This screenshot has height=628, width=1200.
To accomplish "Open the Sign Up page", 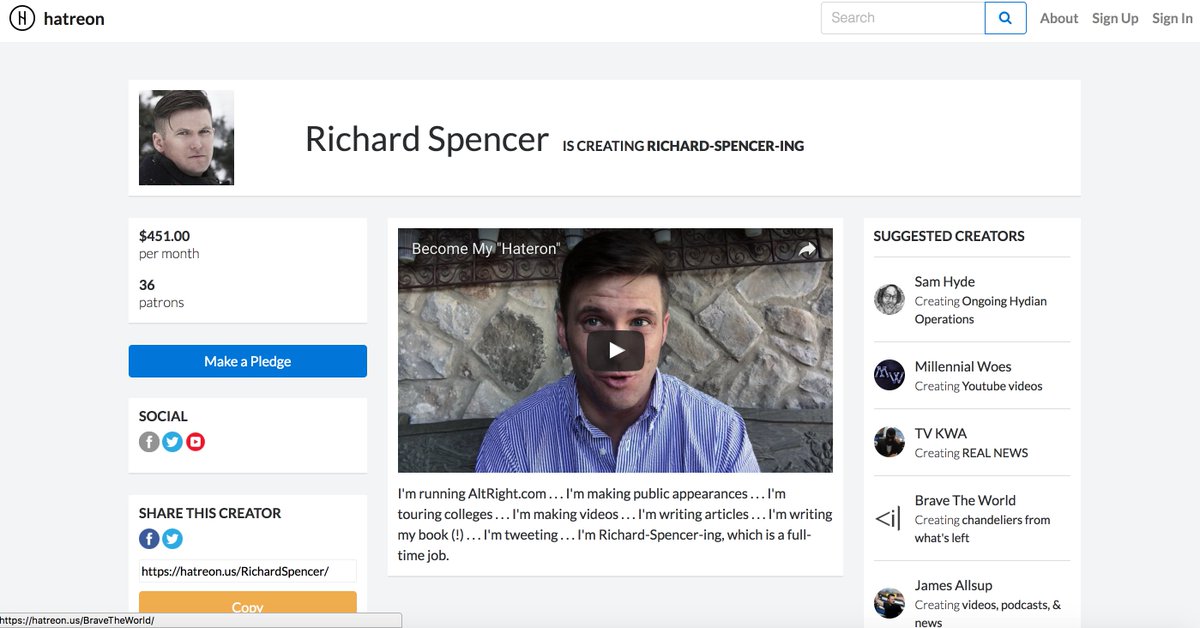I will [x=1115, y=18].
